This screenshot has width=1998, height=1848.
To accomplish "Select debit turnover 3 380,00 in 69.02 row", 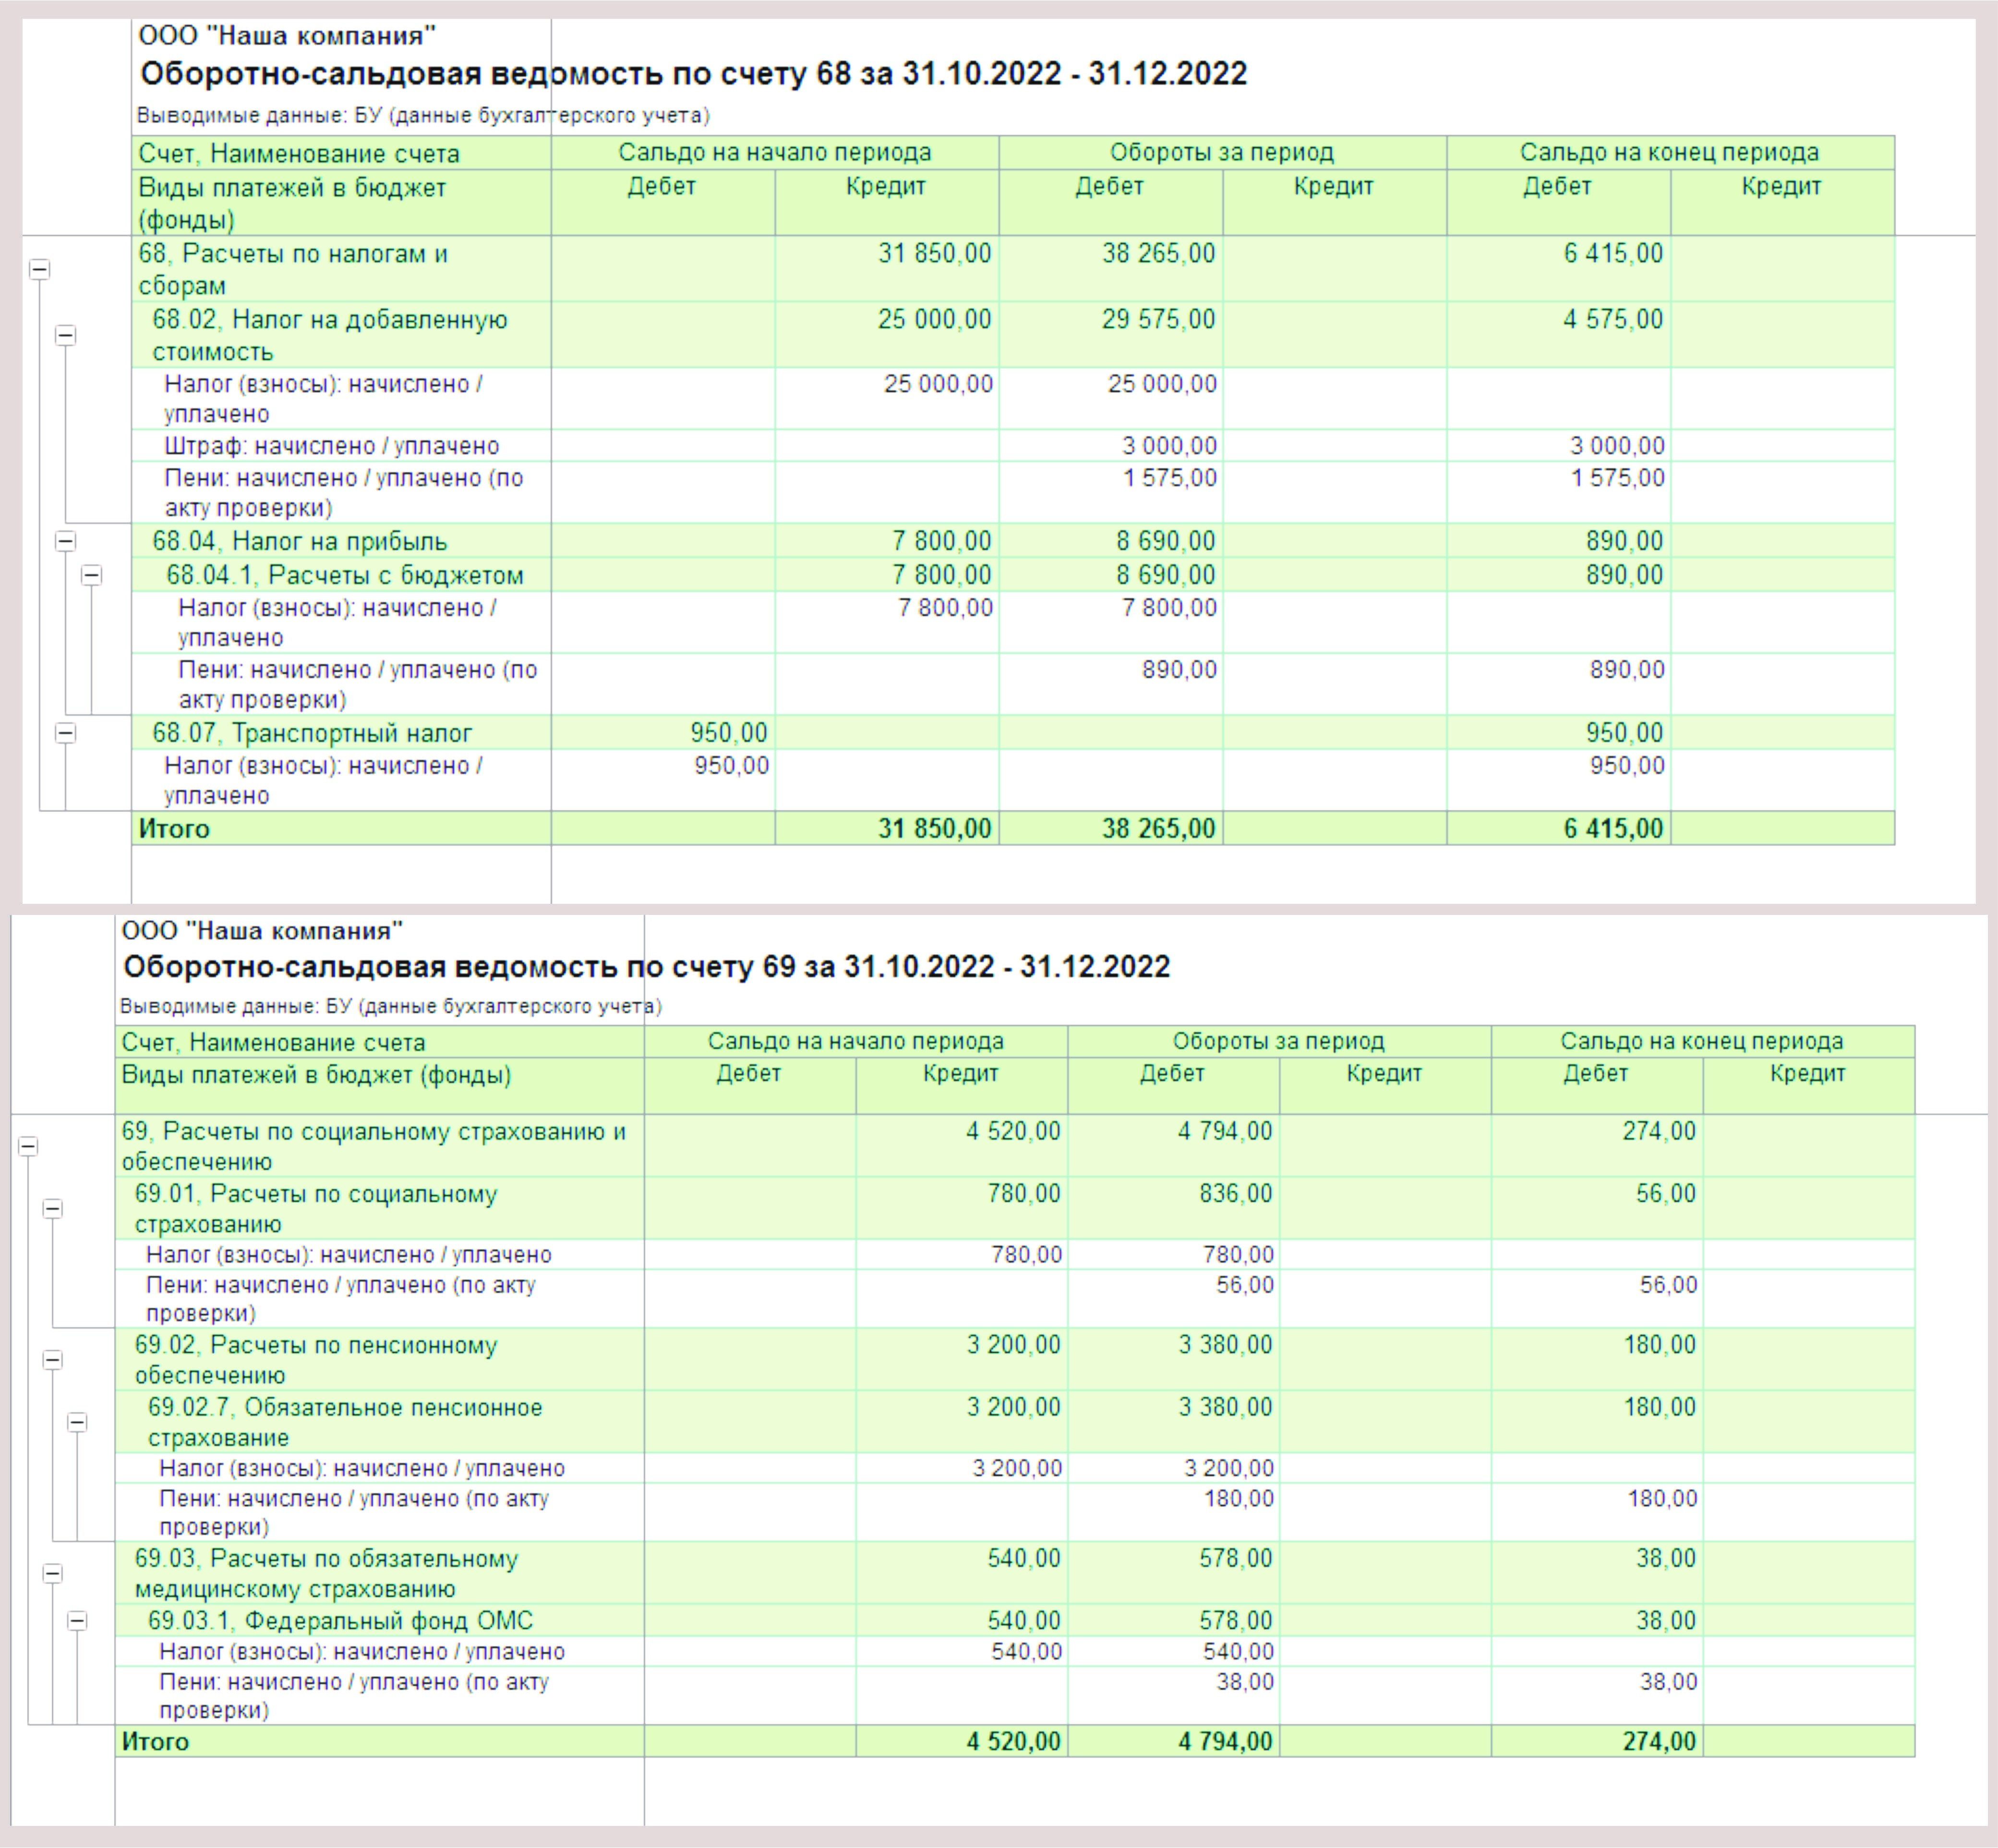I will coord(1225,1345).
